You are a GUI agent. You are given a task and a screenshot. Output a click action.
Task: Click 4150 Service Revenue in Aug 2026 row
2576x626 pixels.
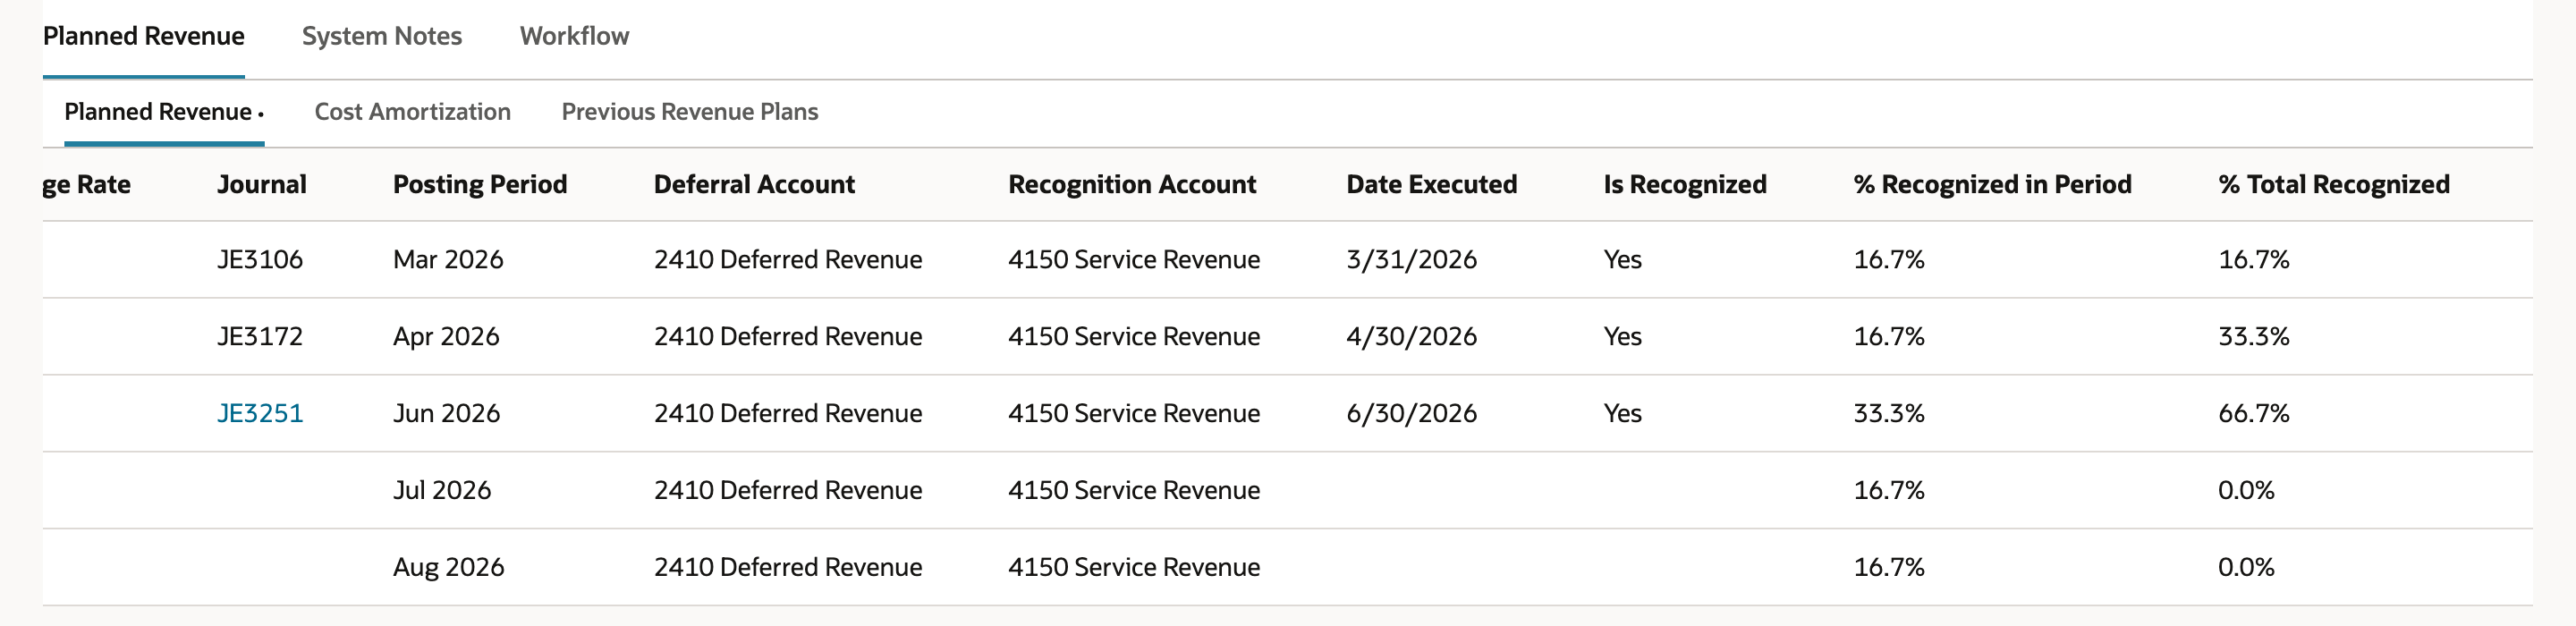(1134, 567)
